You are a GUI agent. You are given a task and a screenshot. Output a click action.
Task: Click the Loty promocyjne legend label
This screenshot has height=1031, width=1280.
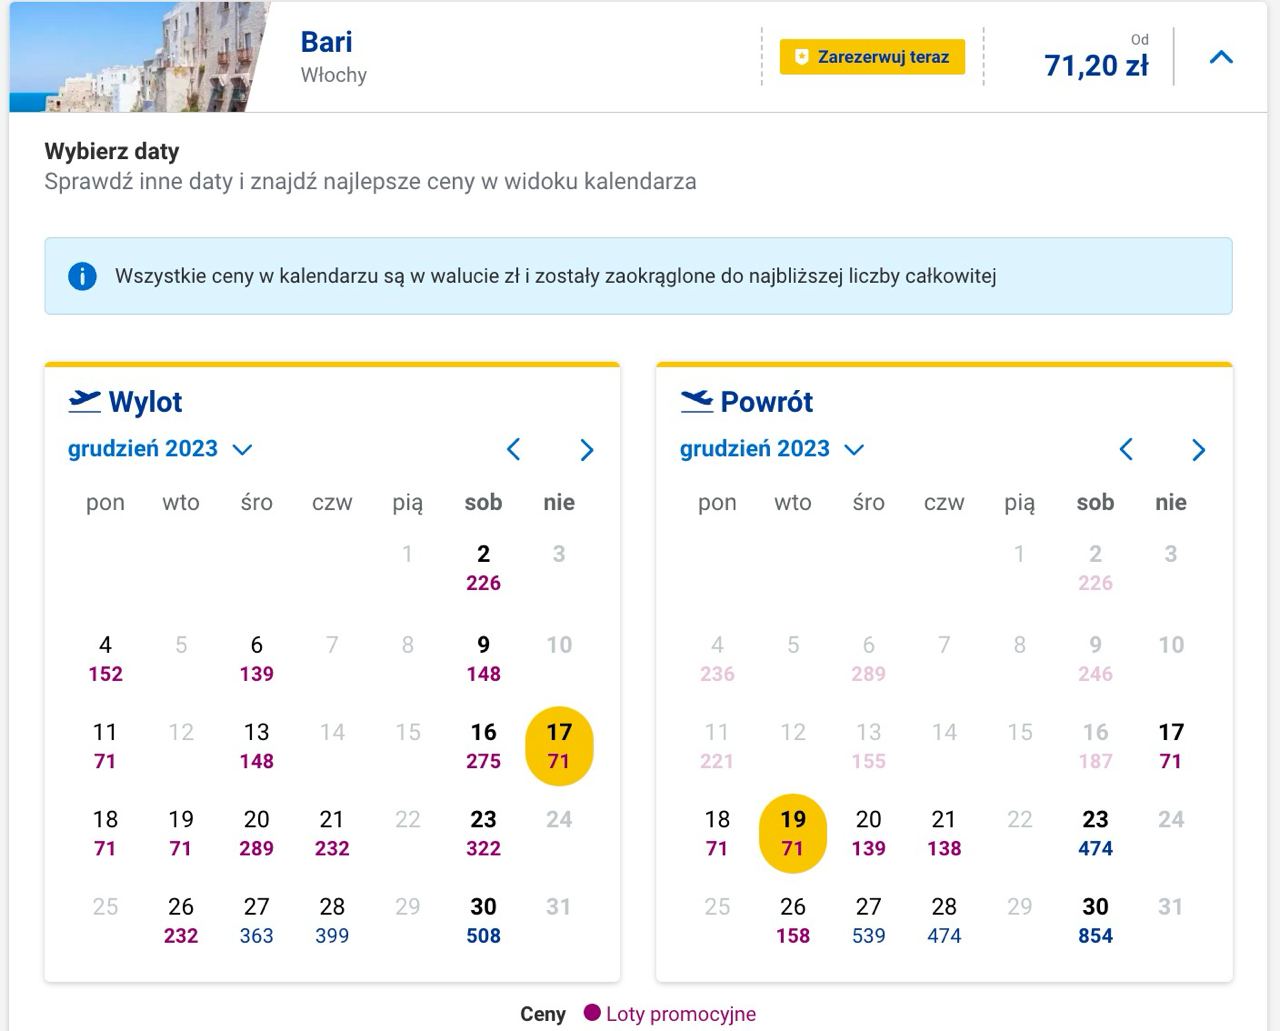681,1014
